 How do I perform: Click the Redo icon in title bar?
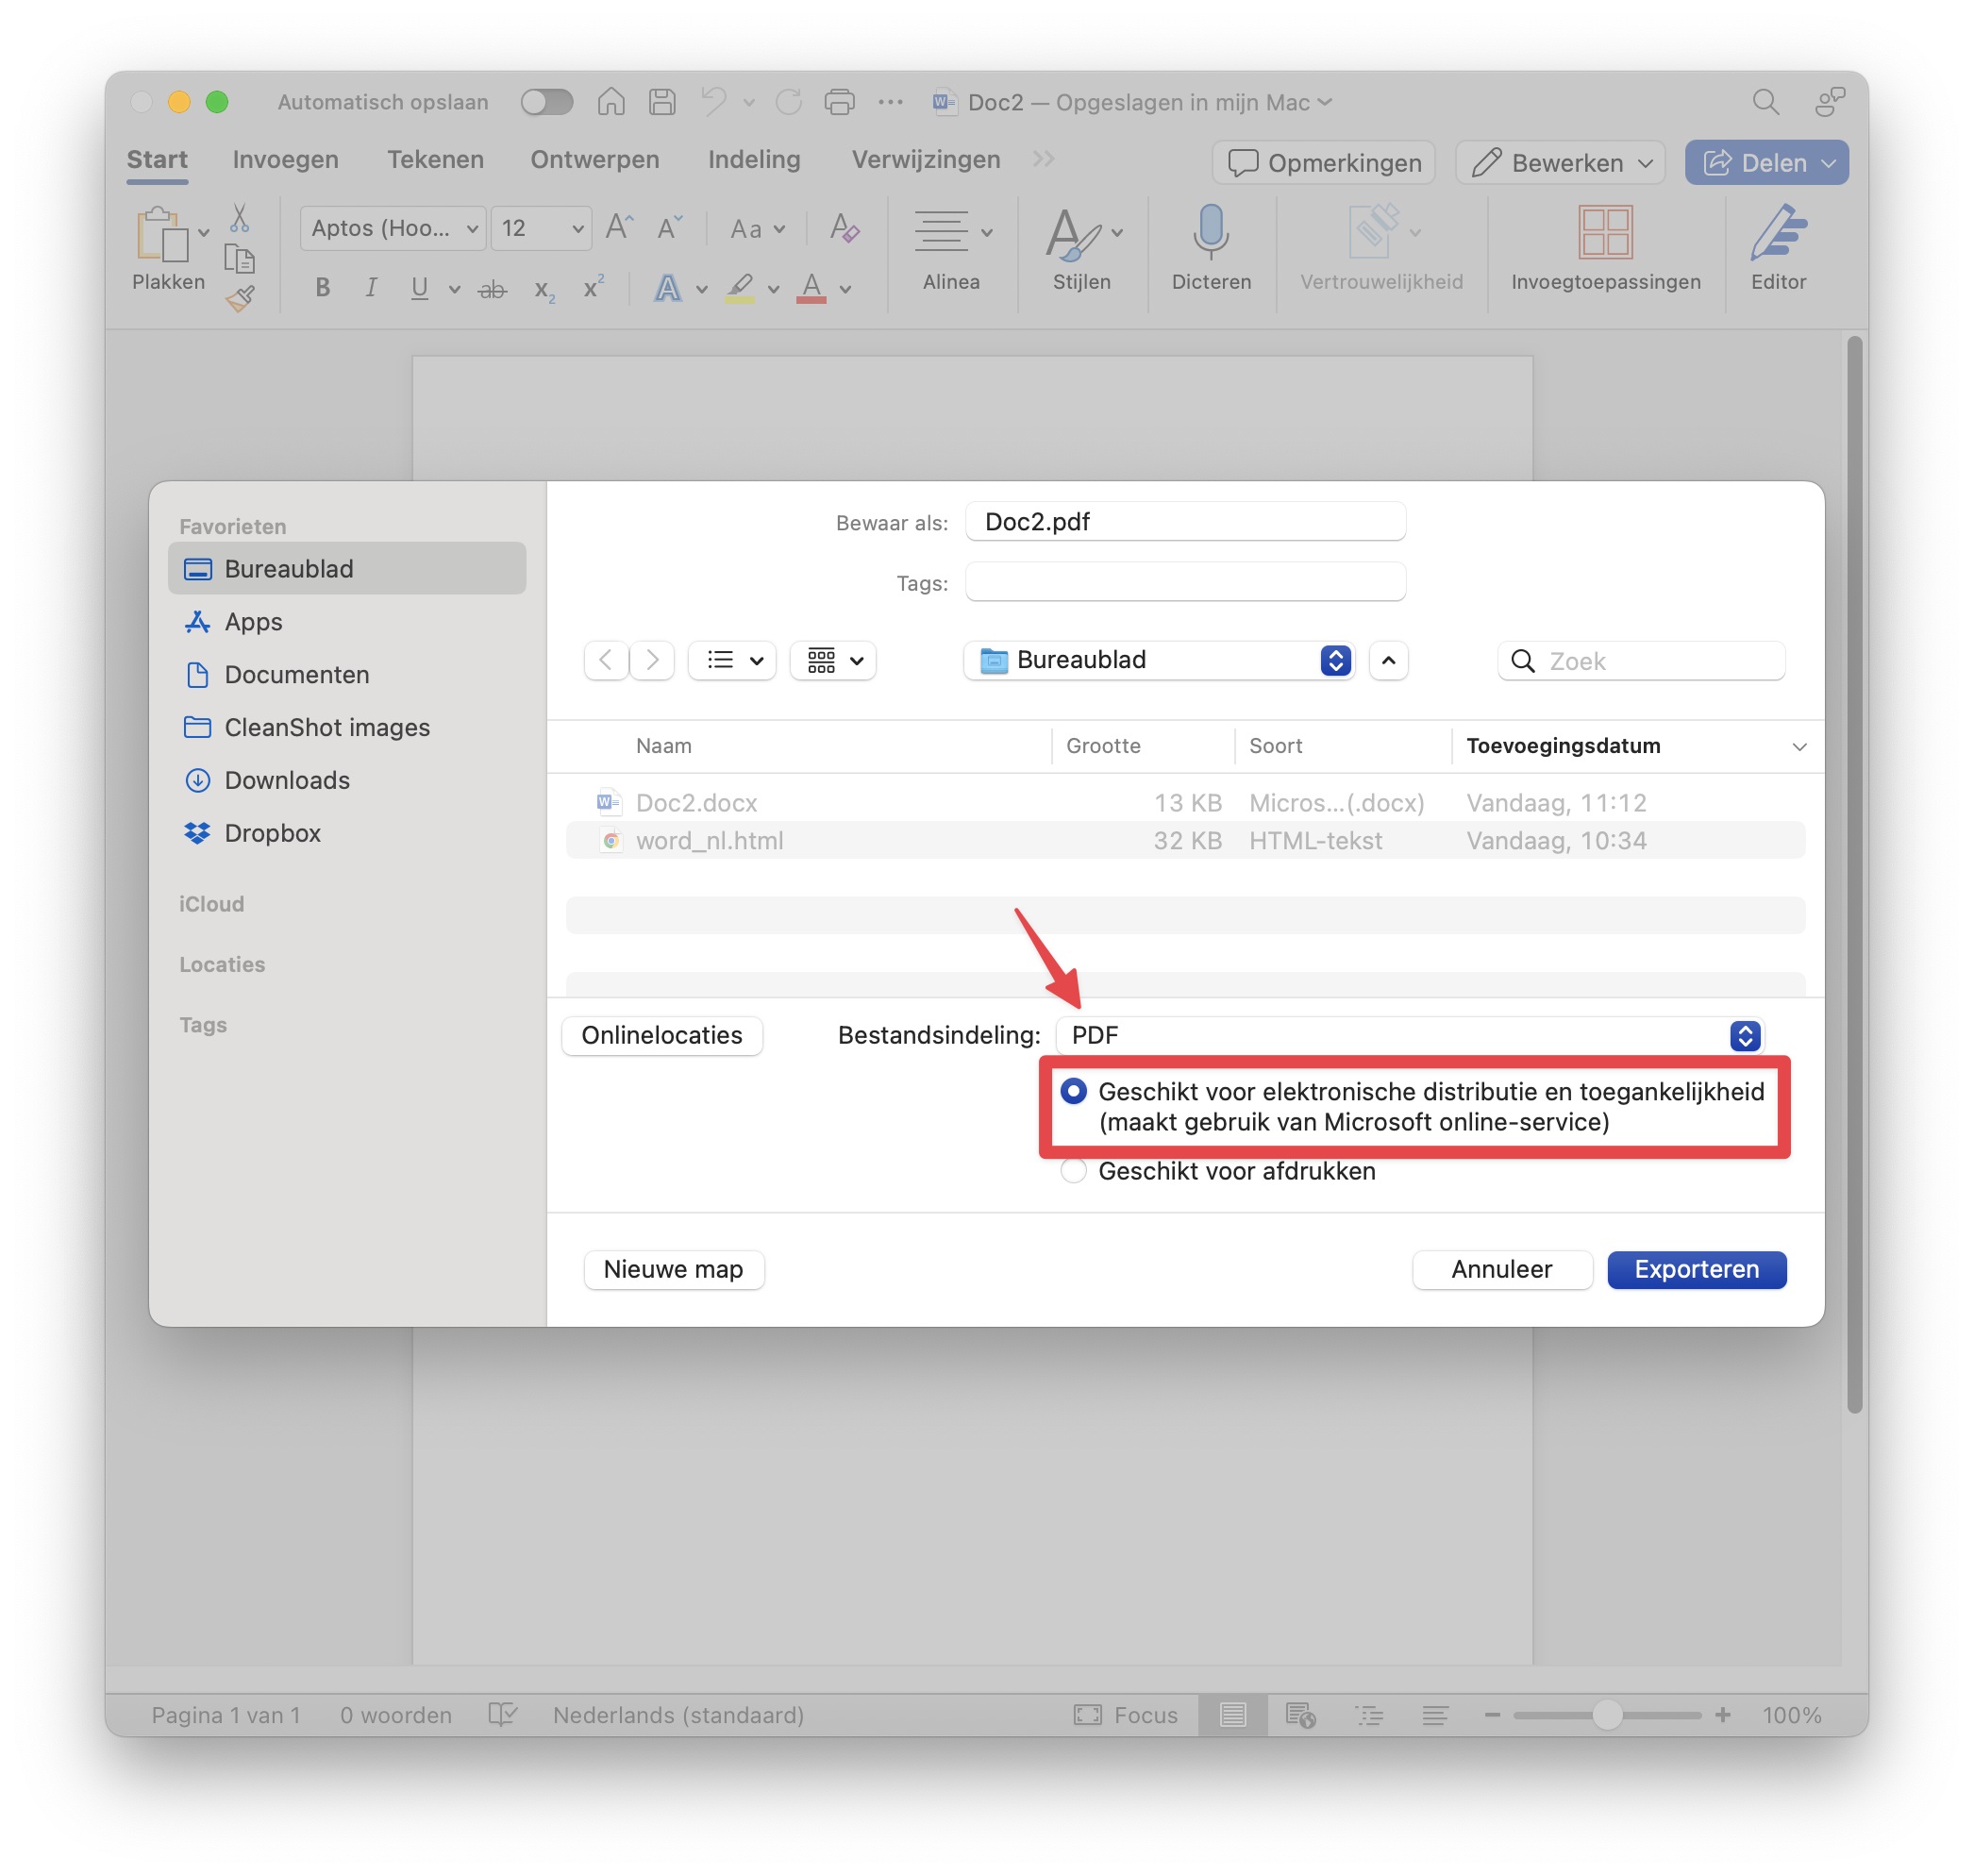(x=789, y=102)
